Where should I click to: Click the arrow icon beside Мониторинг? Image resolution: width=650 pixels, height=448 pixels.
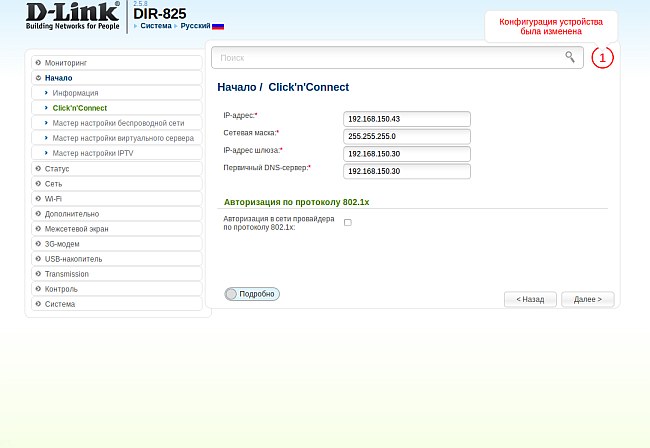38,63
